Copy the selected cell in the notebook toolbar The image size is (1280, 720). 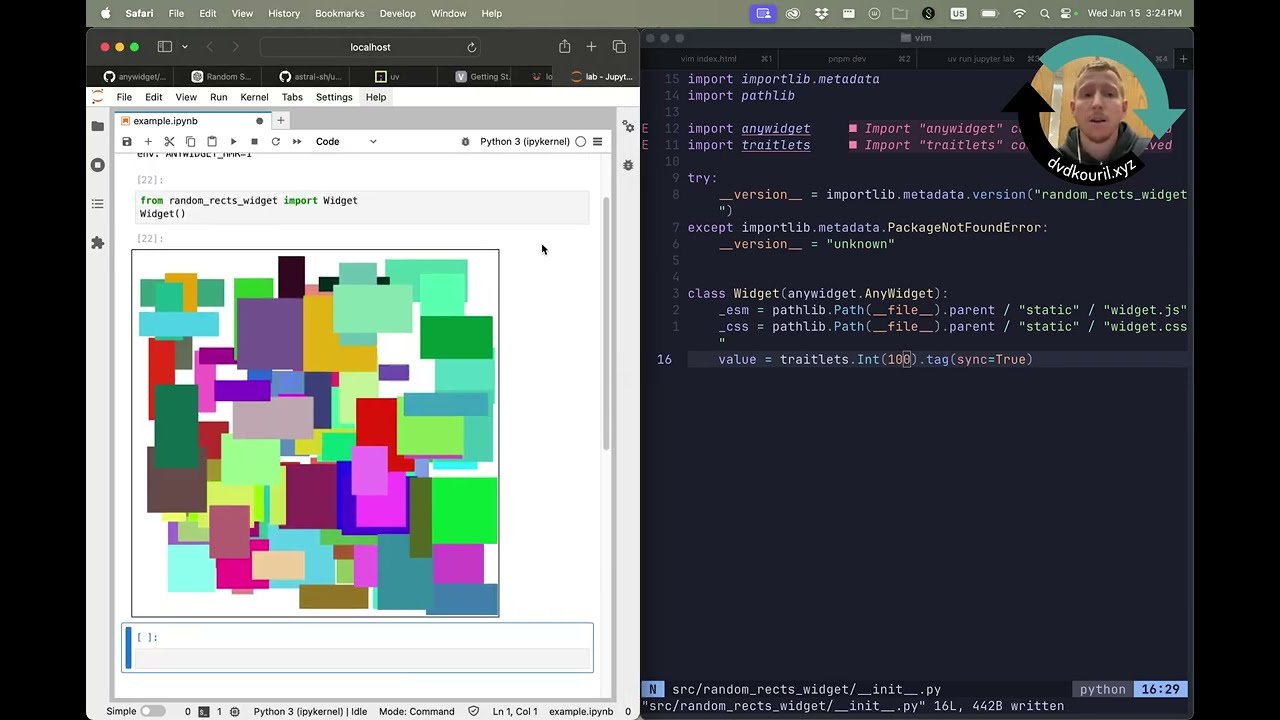(190, 142)
